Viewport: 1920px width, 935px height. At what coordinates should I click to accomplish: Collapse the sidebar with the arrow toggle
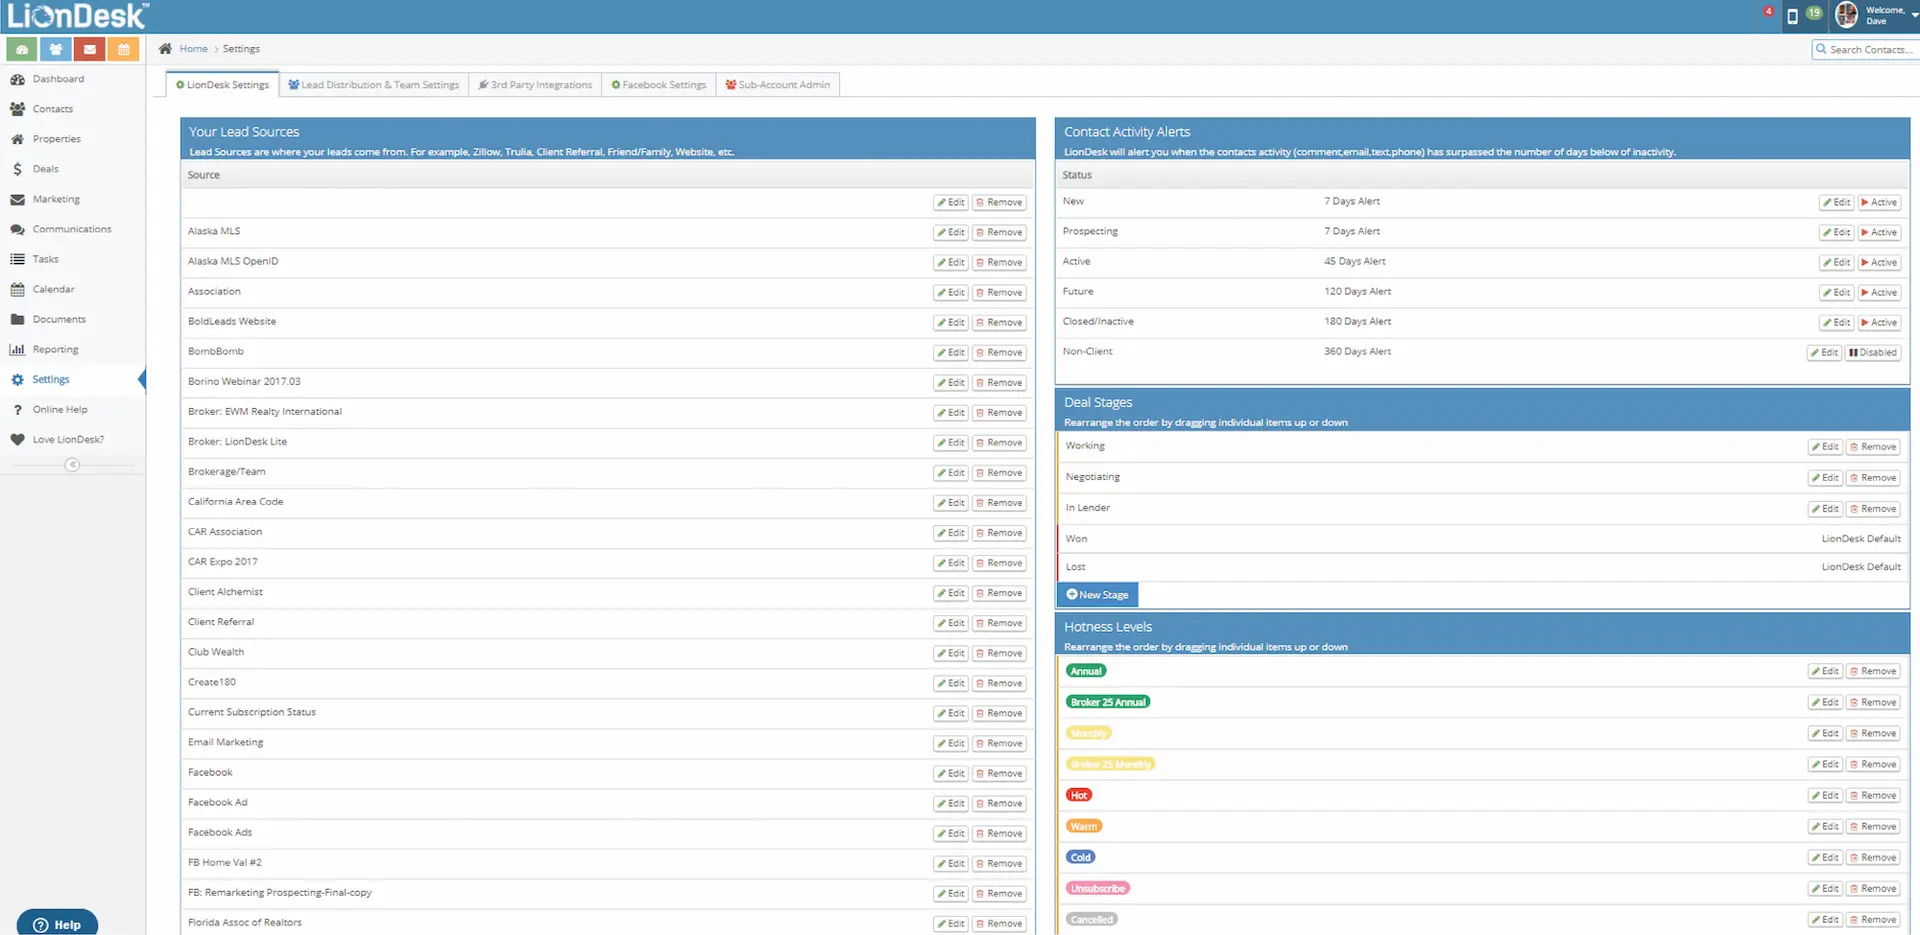click(72, 465)
